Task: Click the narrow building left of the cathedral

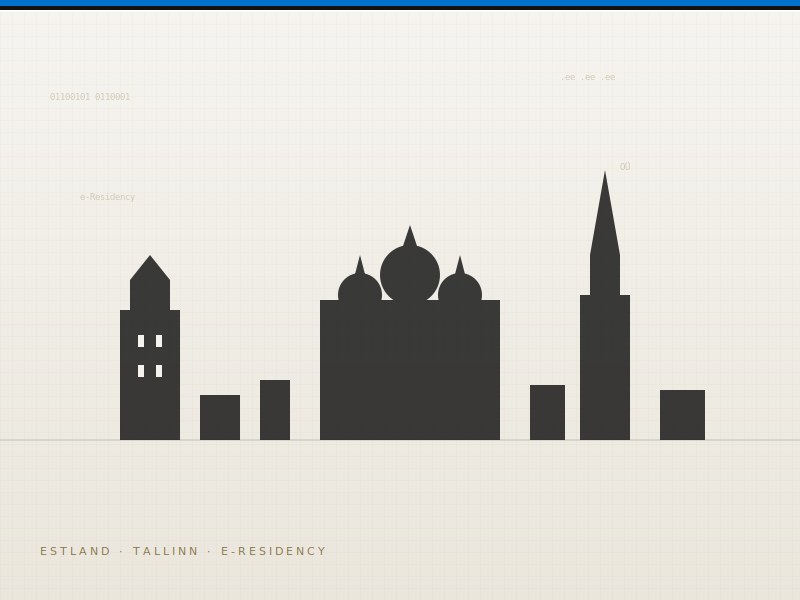Action: [275, 410]
